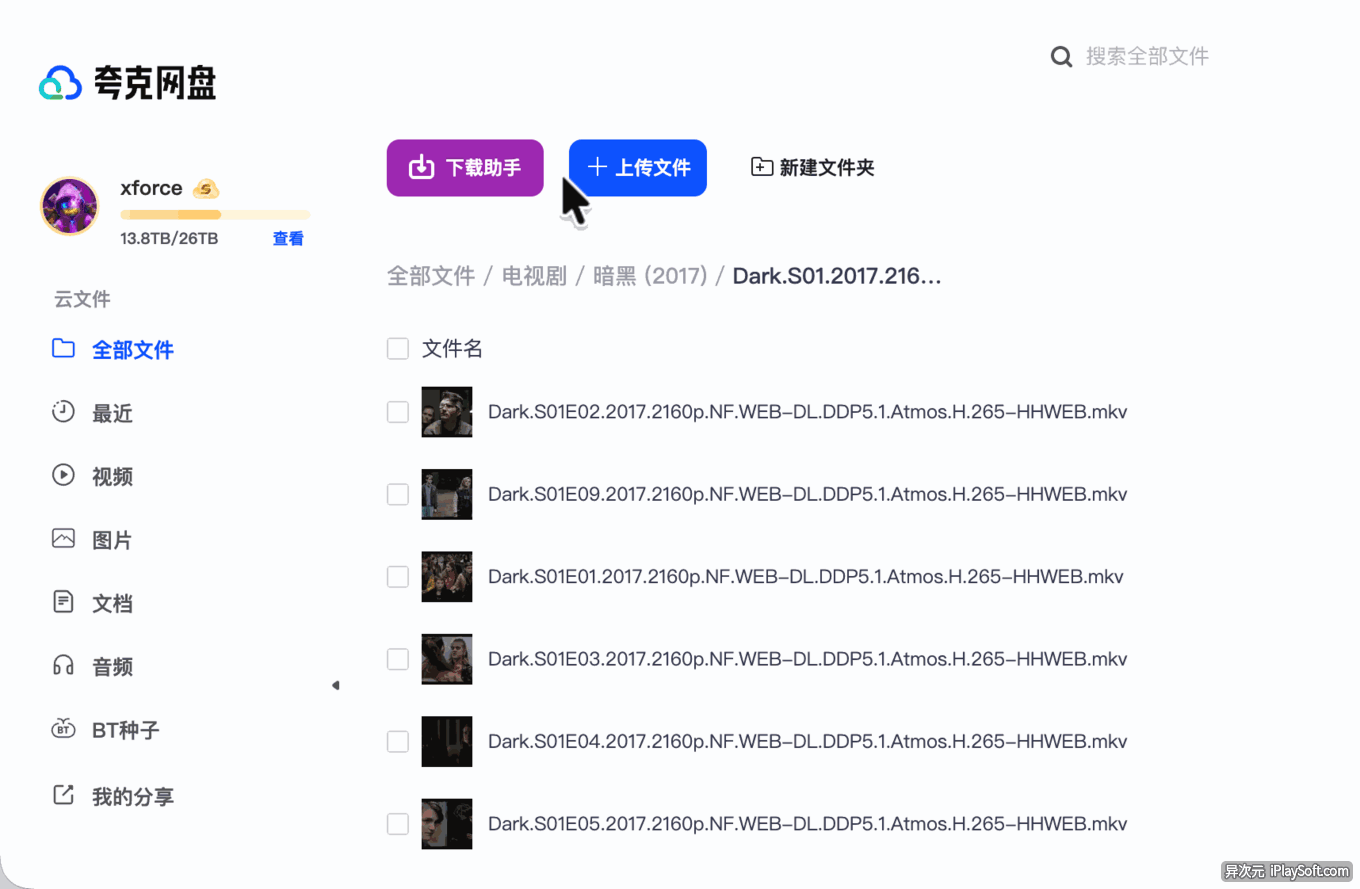The image size is (1360, 889).
Task: Open the Video category play icon
Action: pos(63,476)
